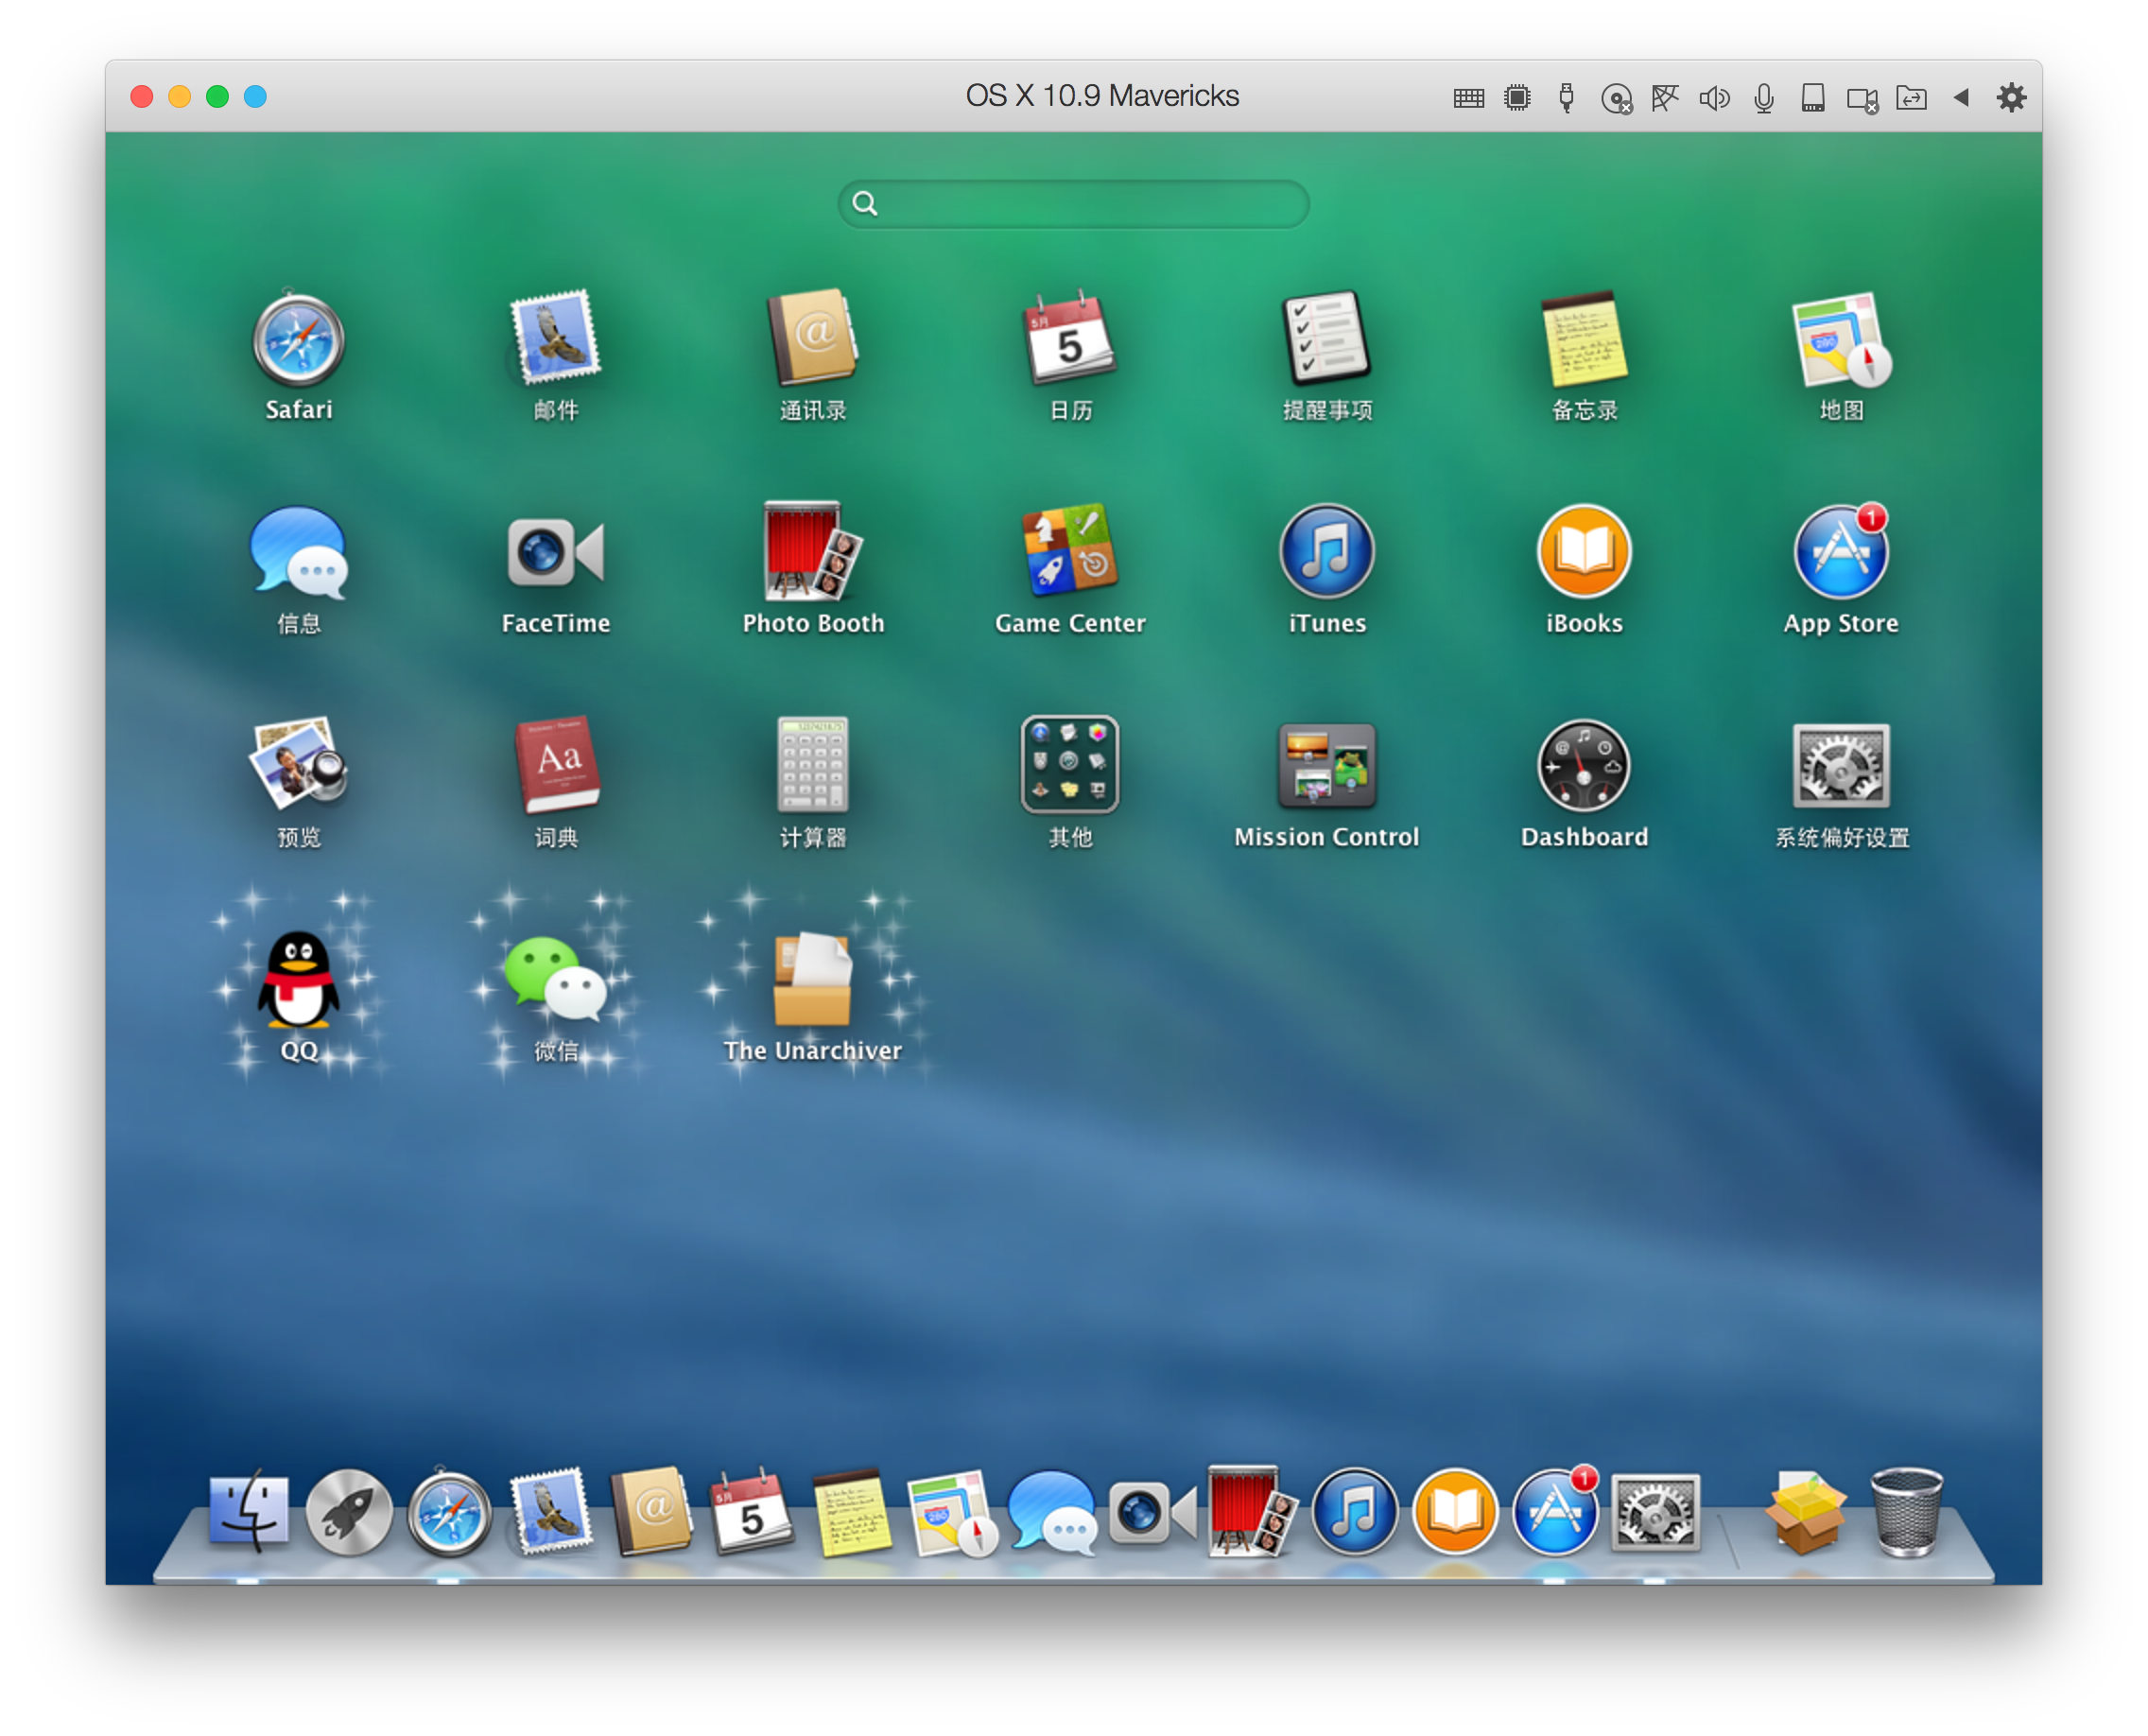Open Launchpad rocket icon in Dock
This screenshot has width=2148, height=1736.
click(349, 1513)
